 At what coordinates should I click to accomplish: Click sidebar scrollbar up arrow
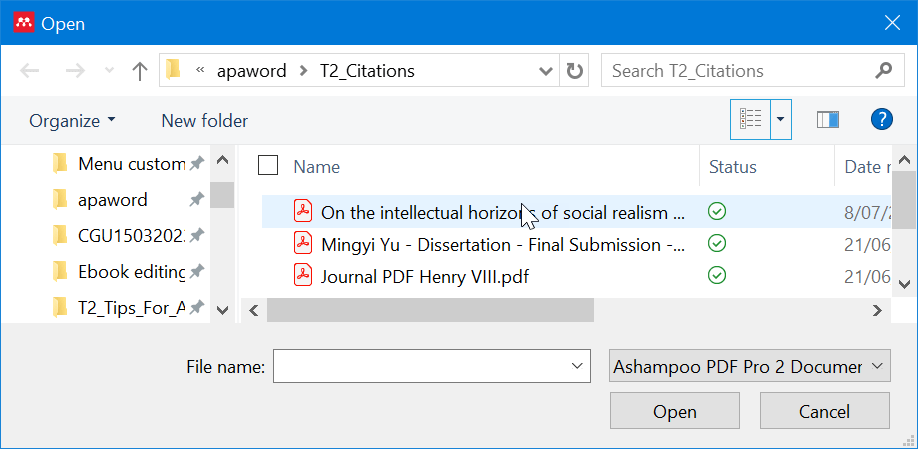(222, 160)
